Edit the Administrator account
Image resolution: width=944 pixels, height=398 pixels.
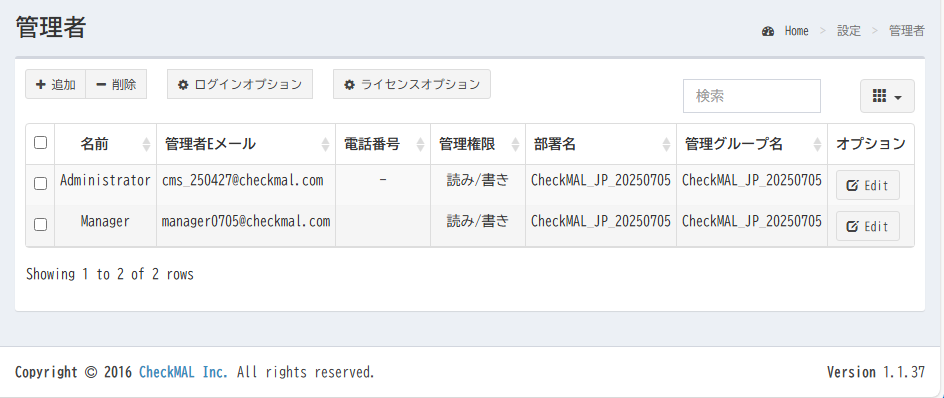tap(868, 185)
